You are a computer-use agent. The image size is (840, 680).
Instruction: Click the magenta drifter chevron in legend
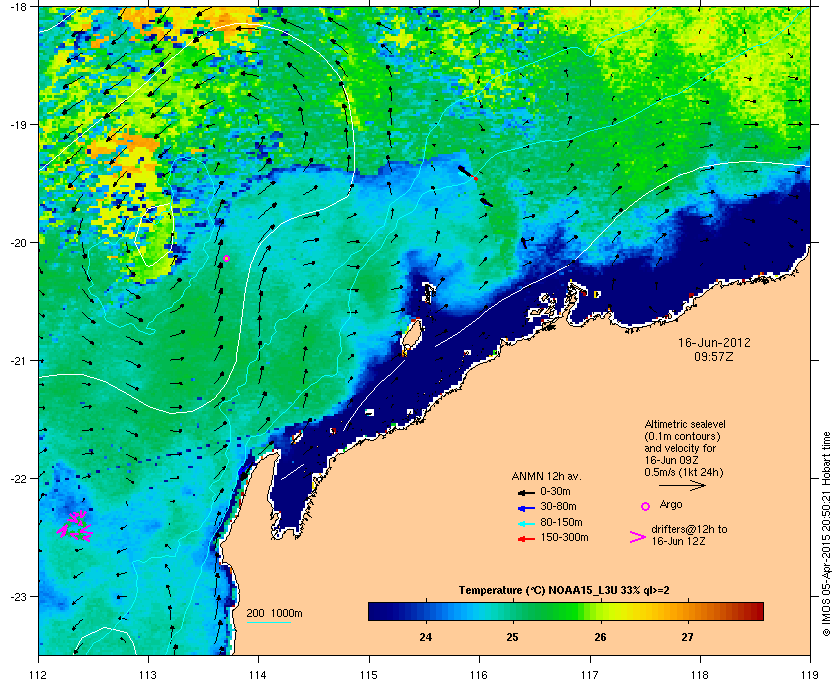point(638,537)
